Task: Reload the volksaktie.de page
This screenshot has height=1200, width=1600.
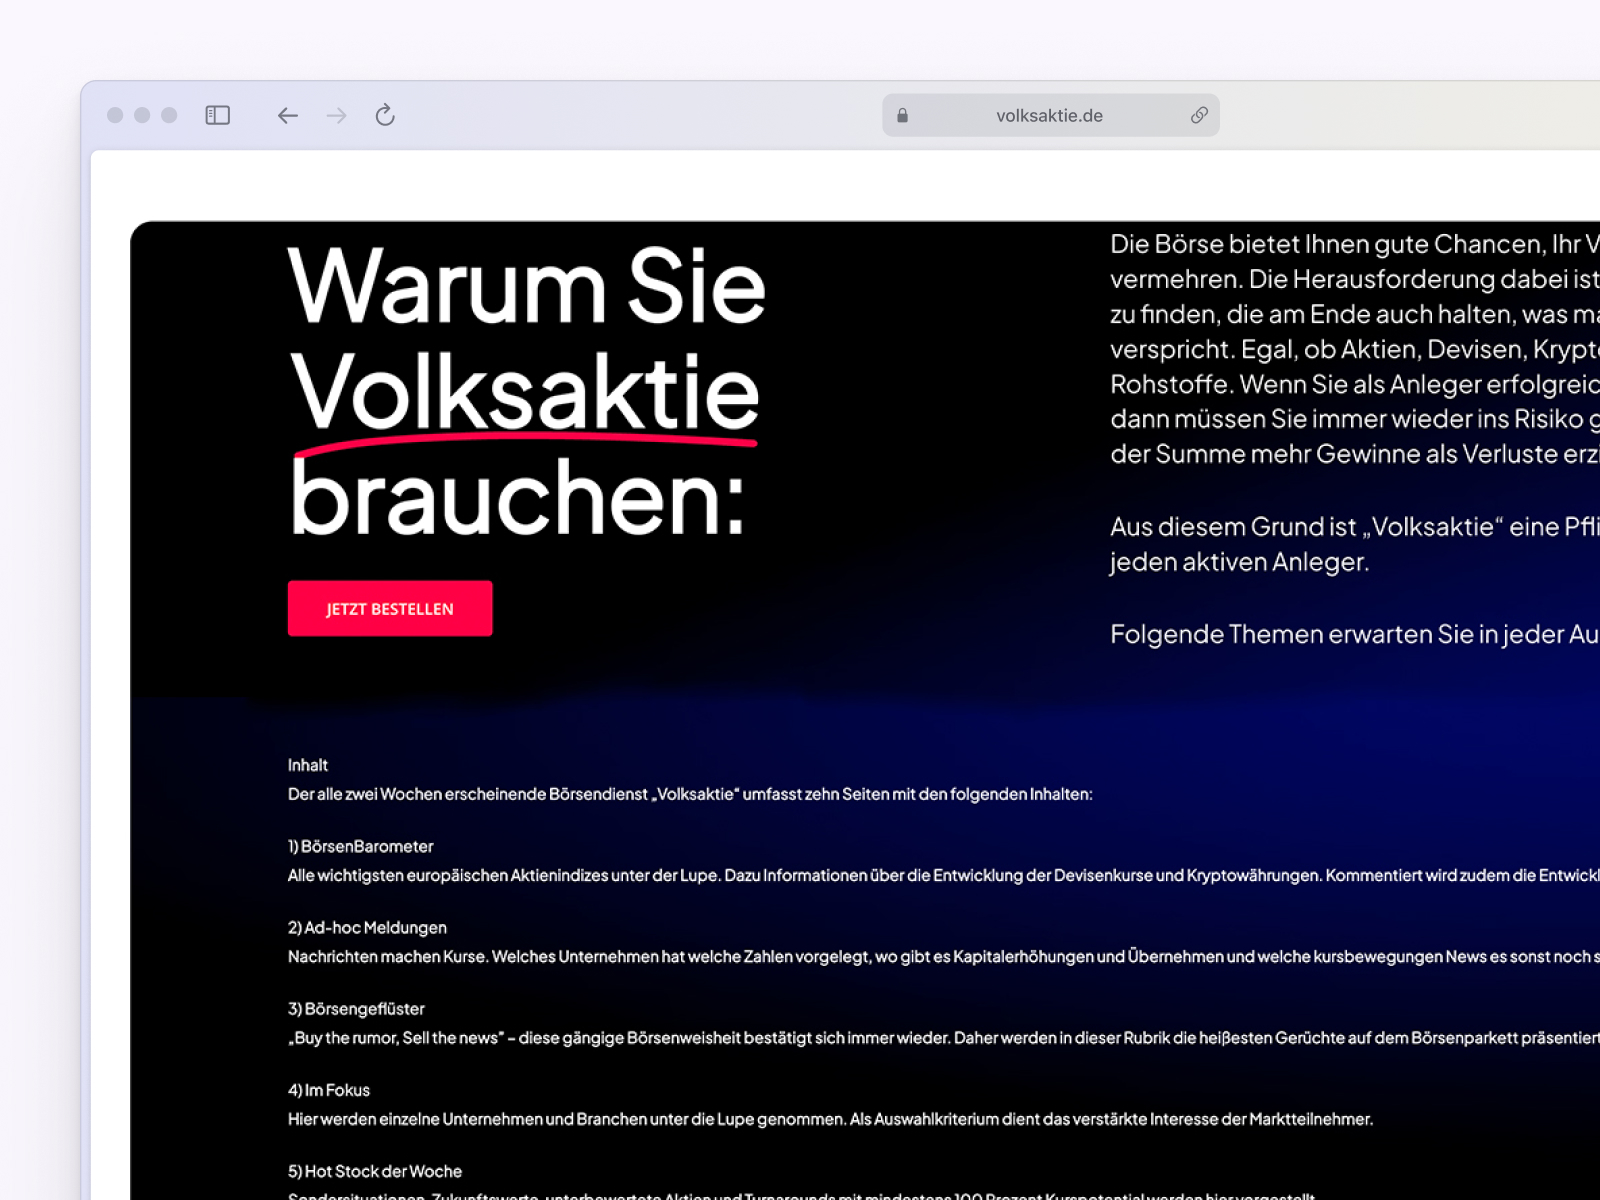Action: 385,116
